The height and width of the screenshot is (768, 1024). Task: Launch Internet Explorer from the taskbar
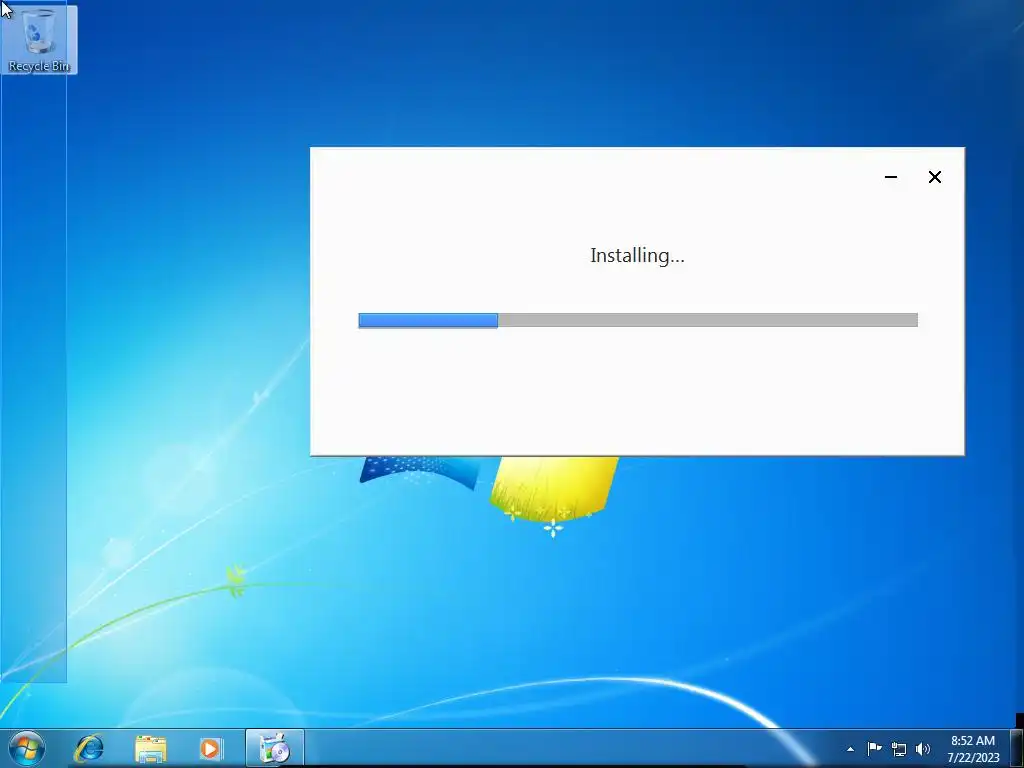89,748
